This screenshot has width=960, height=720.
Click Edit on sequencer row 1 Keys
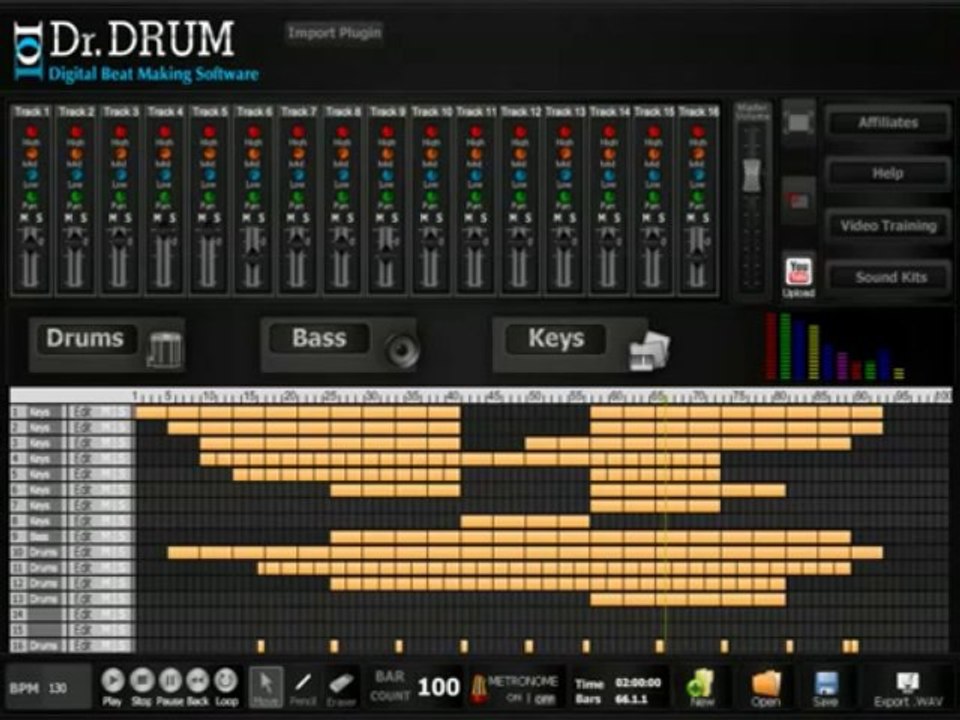pyautogui.click(x=82, y=413)
